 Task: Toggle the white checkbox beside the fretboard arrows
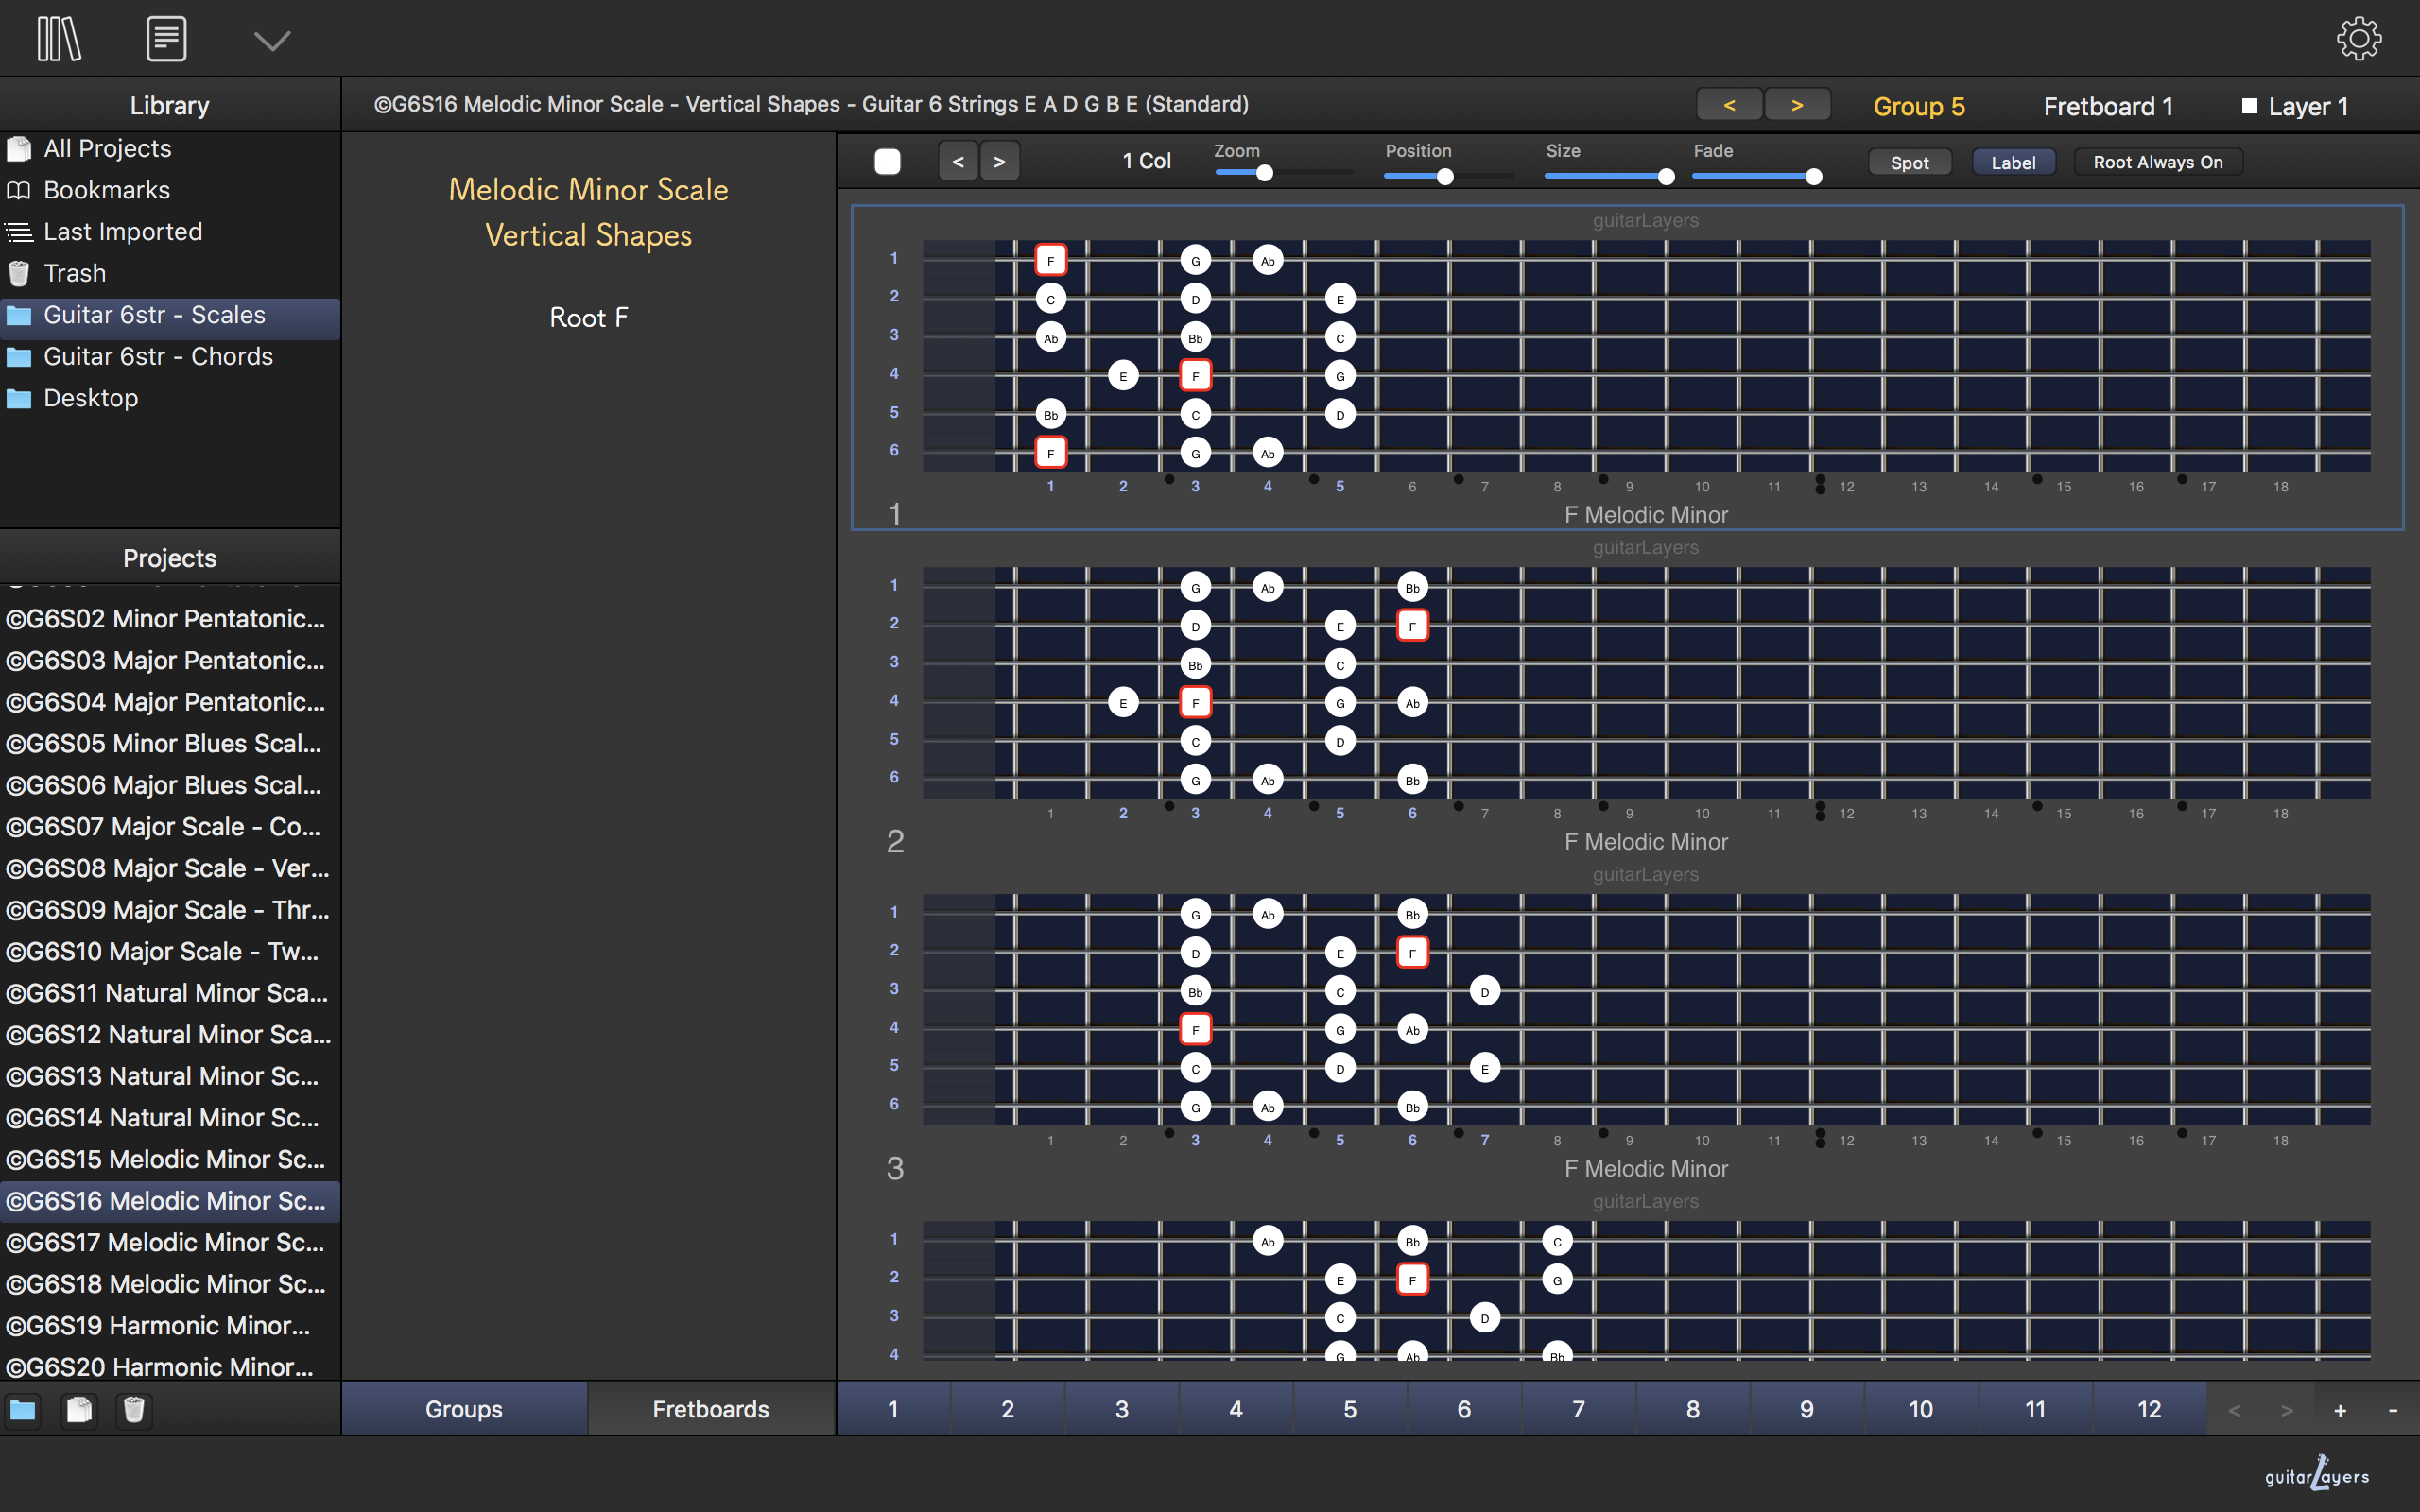click(x=887, y=162)
